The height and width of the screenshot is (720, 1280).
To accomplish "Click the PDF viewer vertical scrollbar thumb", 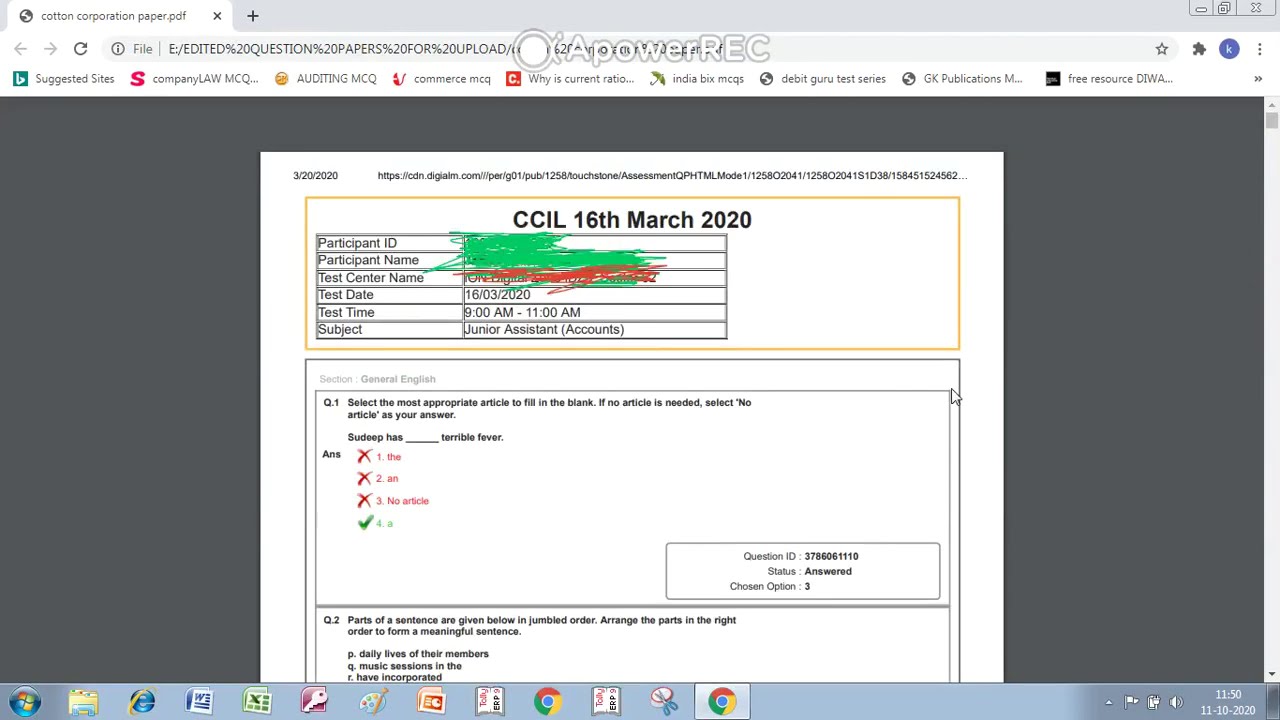I will click(x=1272, y=121).
